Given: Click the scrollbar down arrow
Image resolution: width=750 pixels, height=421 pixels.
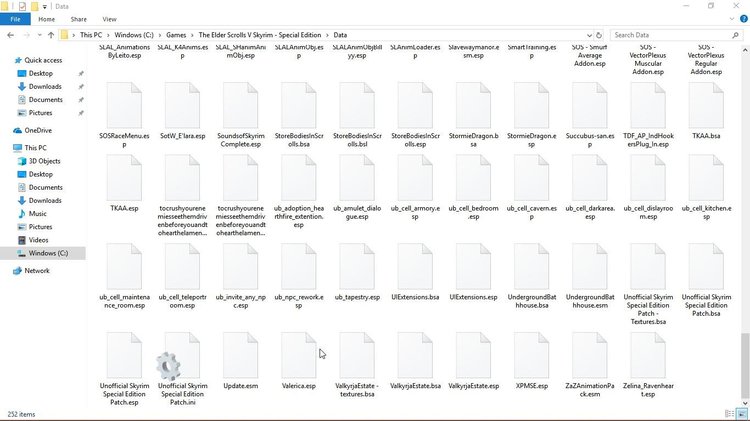Looking at the screenshot, I should pos(745,403).
